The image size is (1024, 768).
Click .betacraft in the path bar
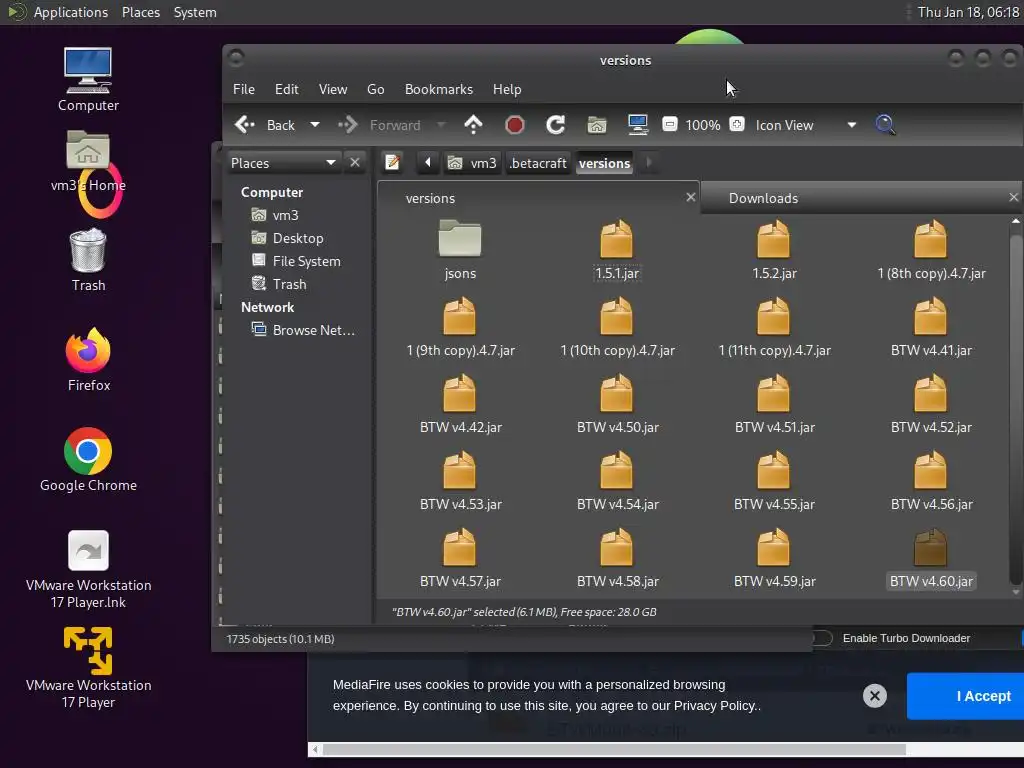click(538, 163)
